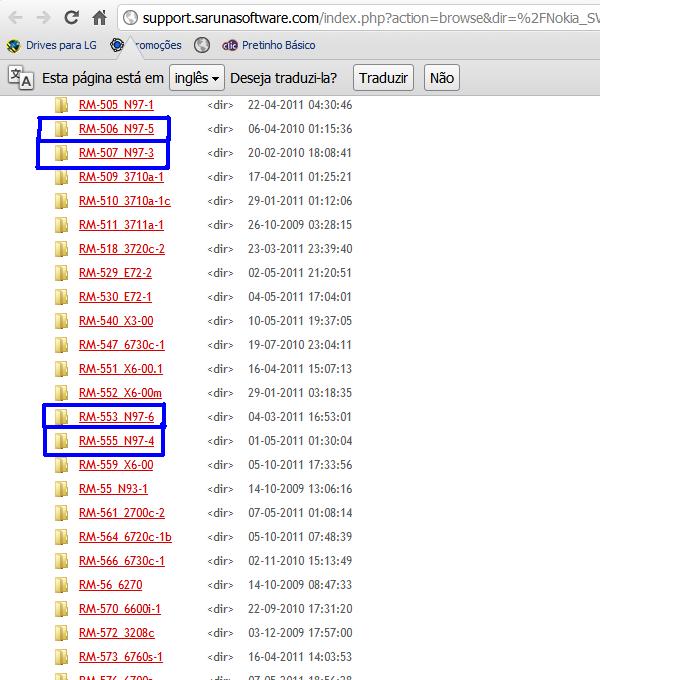Open the RM-509_3710a-1 folder link
This screenshot has height=680, width=683.
pyautogui.click(x=121, y=177)
